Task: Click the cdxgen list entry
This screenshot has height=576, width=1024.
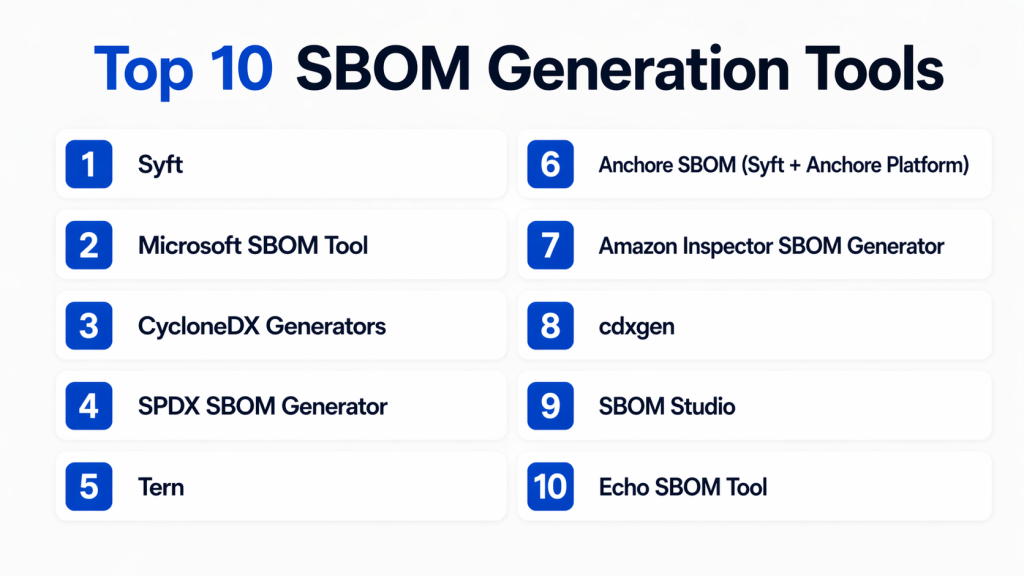Action: 636,327
